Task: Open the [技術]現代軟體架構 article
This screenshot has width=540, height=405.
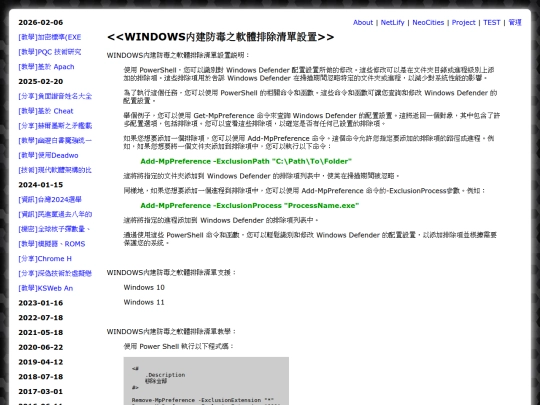Action: click(55, 170)
